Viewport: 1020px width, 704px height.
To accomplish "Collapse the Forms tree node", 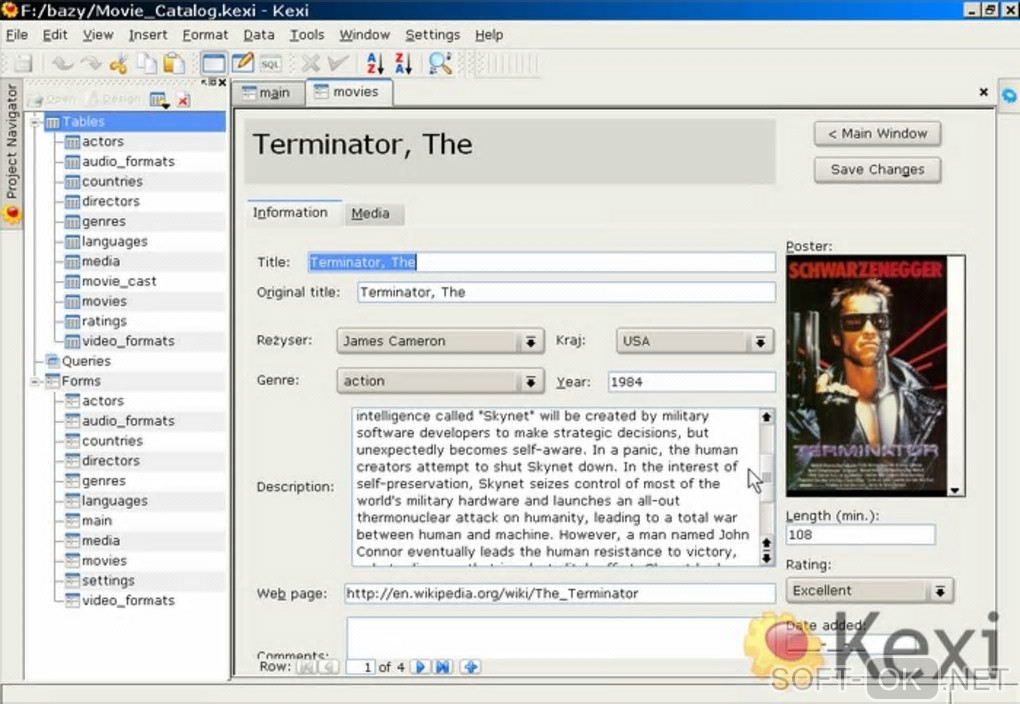I will (35, 381).
